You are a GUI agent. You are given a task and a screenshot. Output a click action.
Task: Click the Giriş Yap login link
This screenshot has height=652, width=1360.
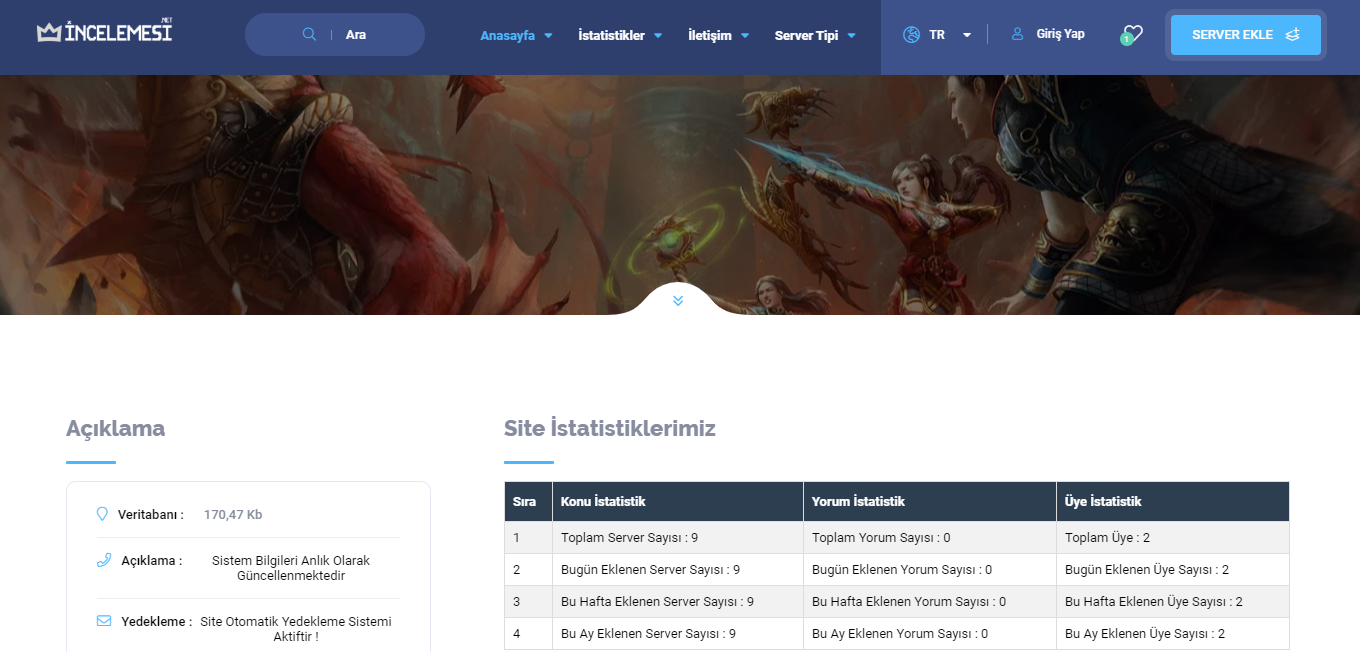point(1060,34)
